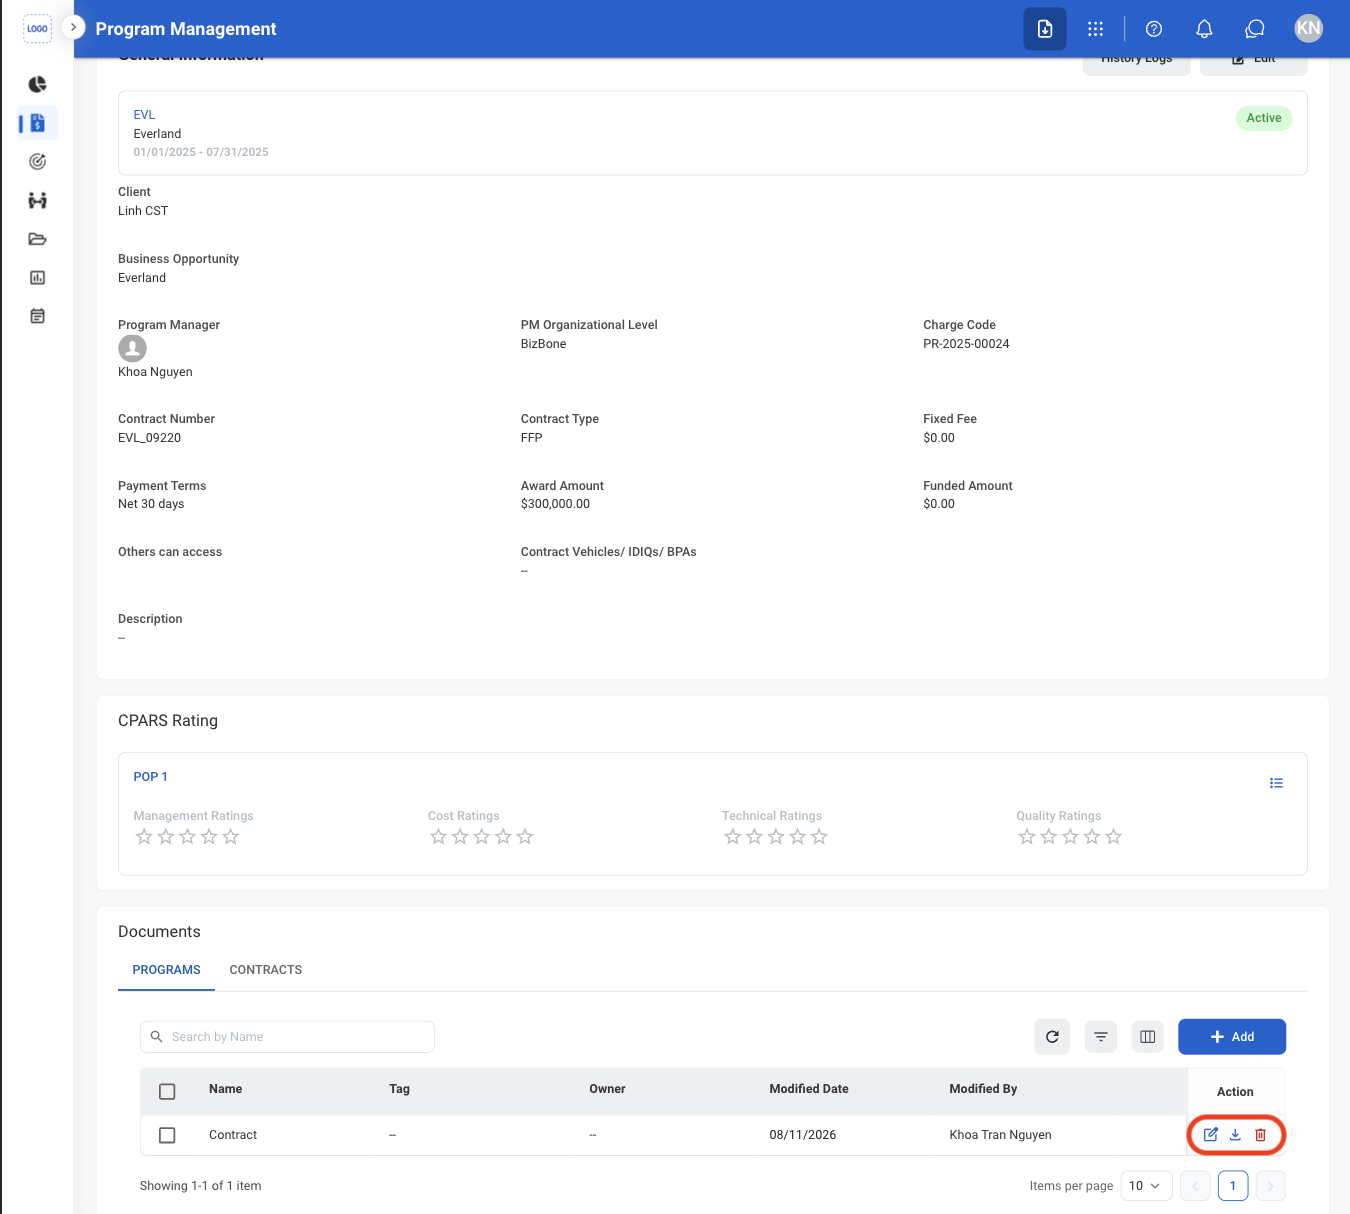1350x1214 pixels.
Task: Sort by the Name column header
Action: [x=226, y=1089]
